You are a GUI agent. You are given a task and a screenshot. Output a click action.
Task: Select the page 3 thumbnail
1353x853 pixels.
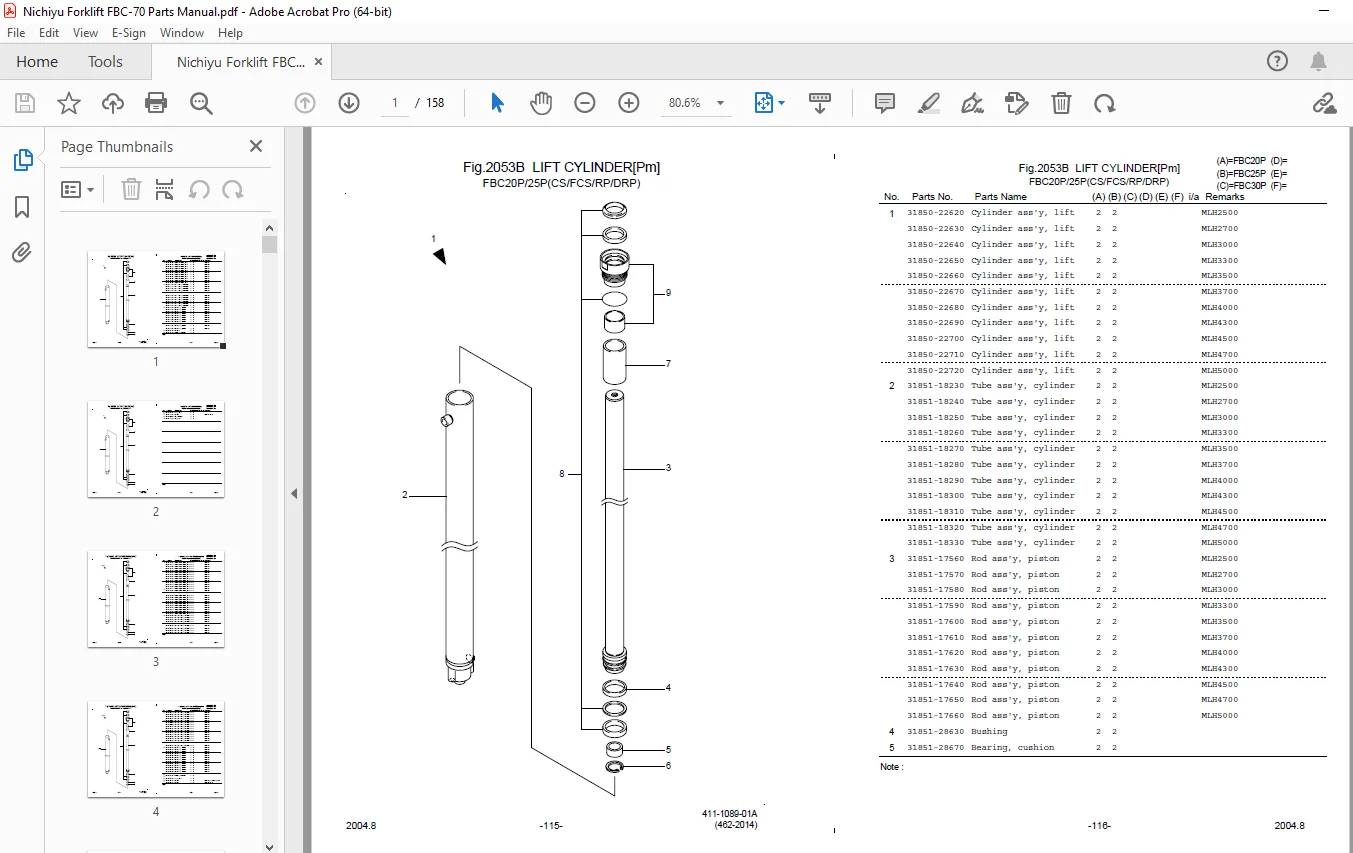(156, 599)
